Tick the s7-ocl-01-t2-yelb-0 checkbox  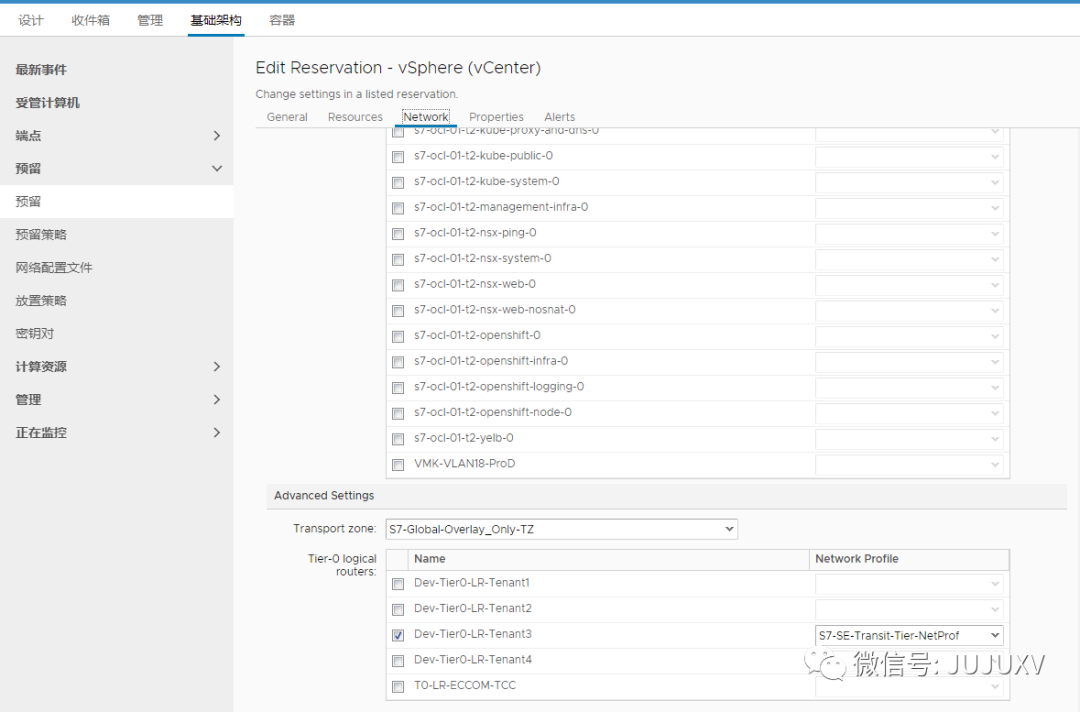tap(398, 439)
